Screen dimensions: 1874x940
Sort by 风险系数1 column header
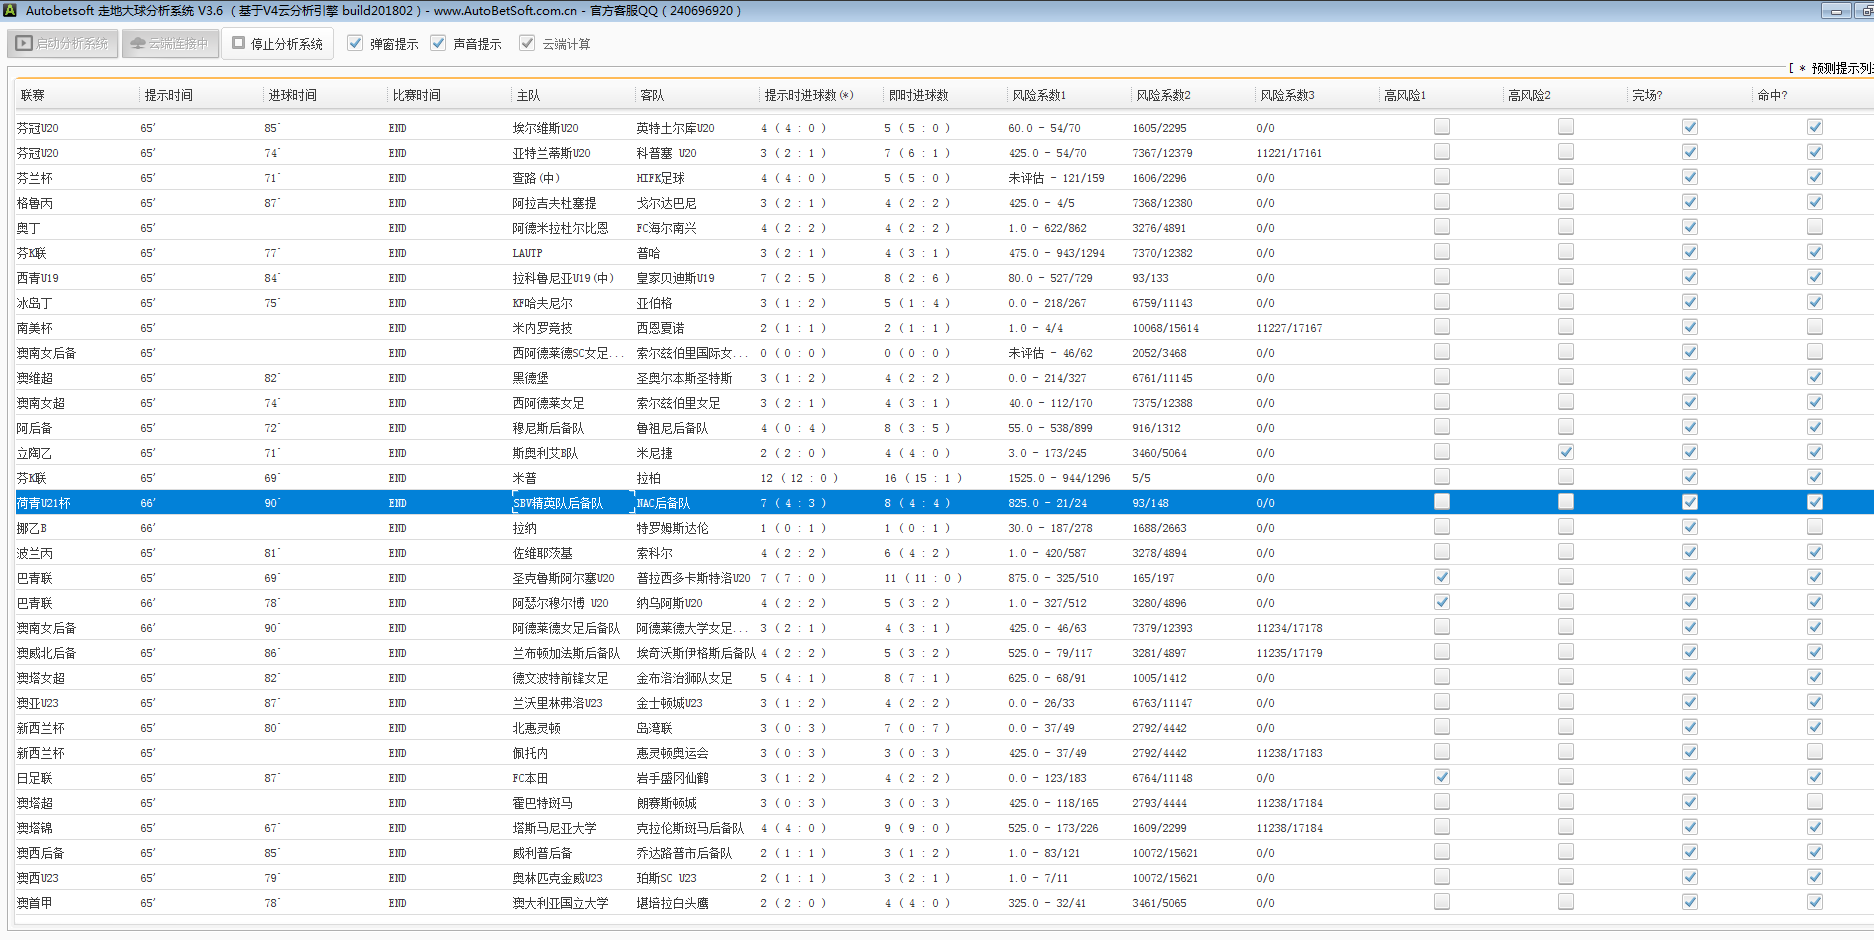tap(1039, 95)
